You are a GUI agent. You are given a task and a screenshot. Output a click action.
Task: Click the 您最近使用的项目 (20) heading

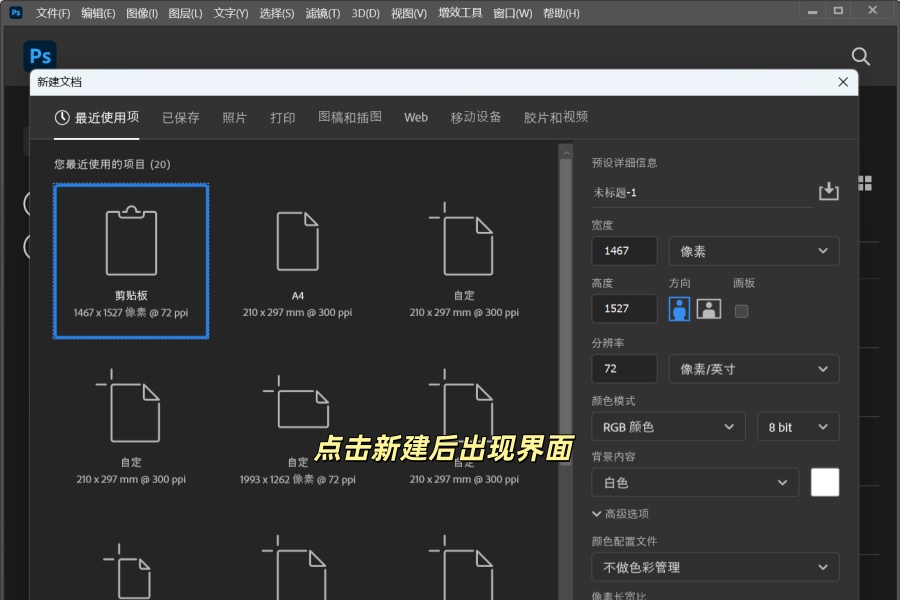112,164
